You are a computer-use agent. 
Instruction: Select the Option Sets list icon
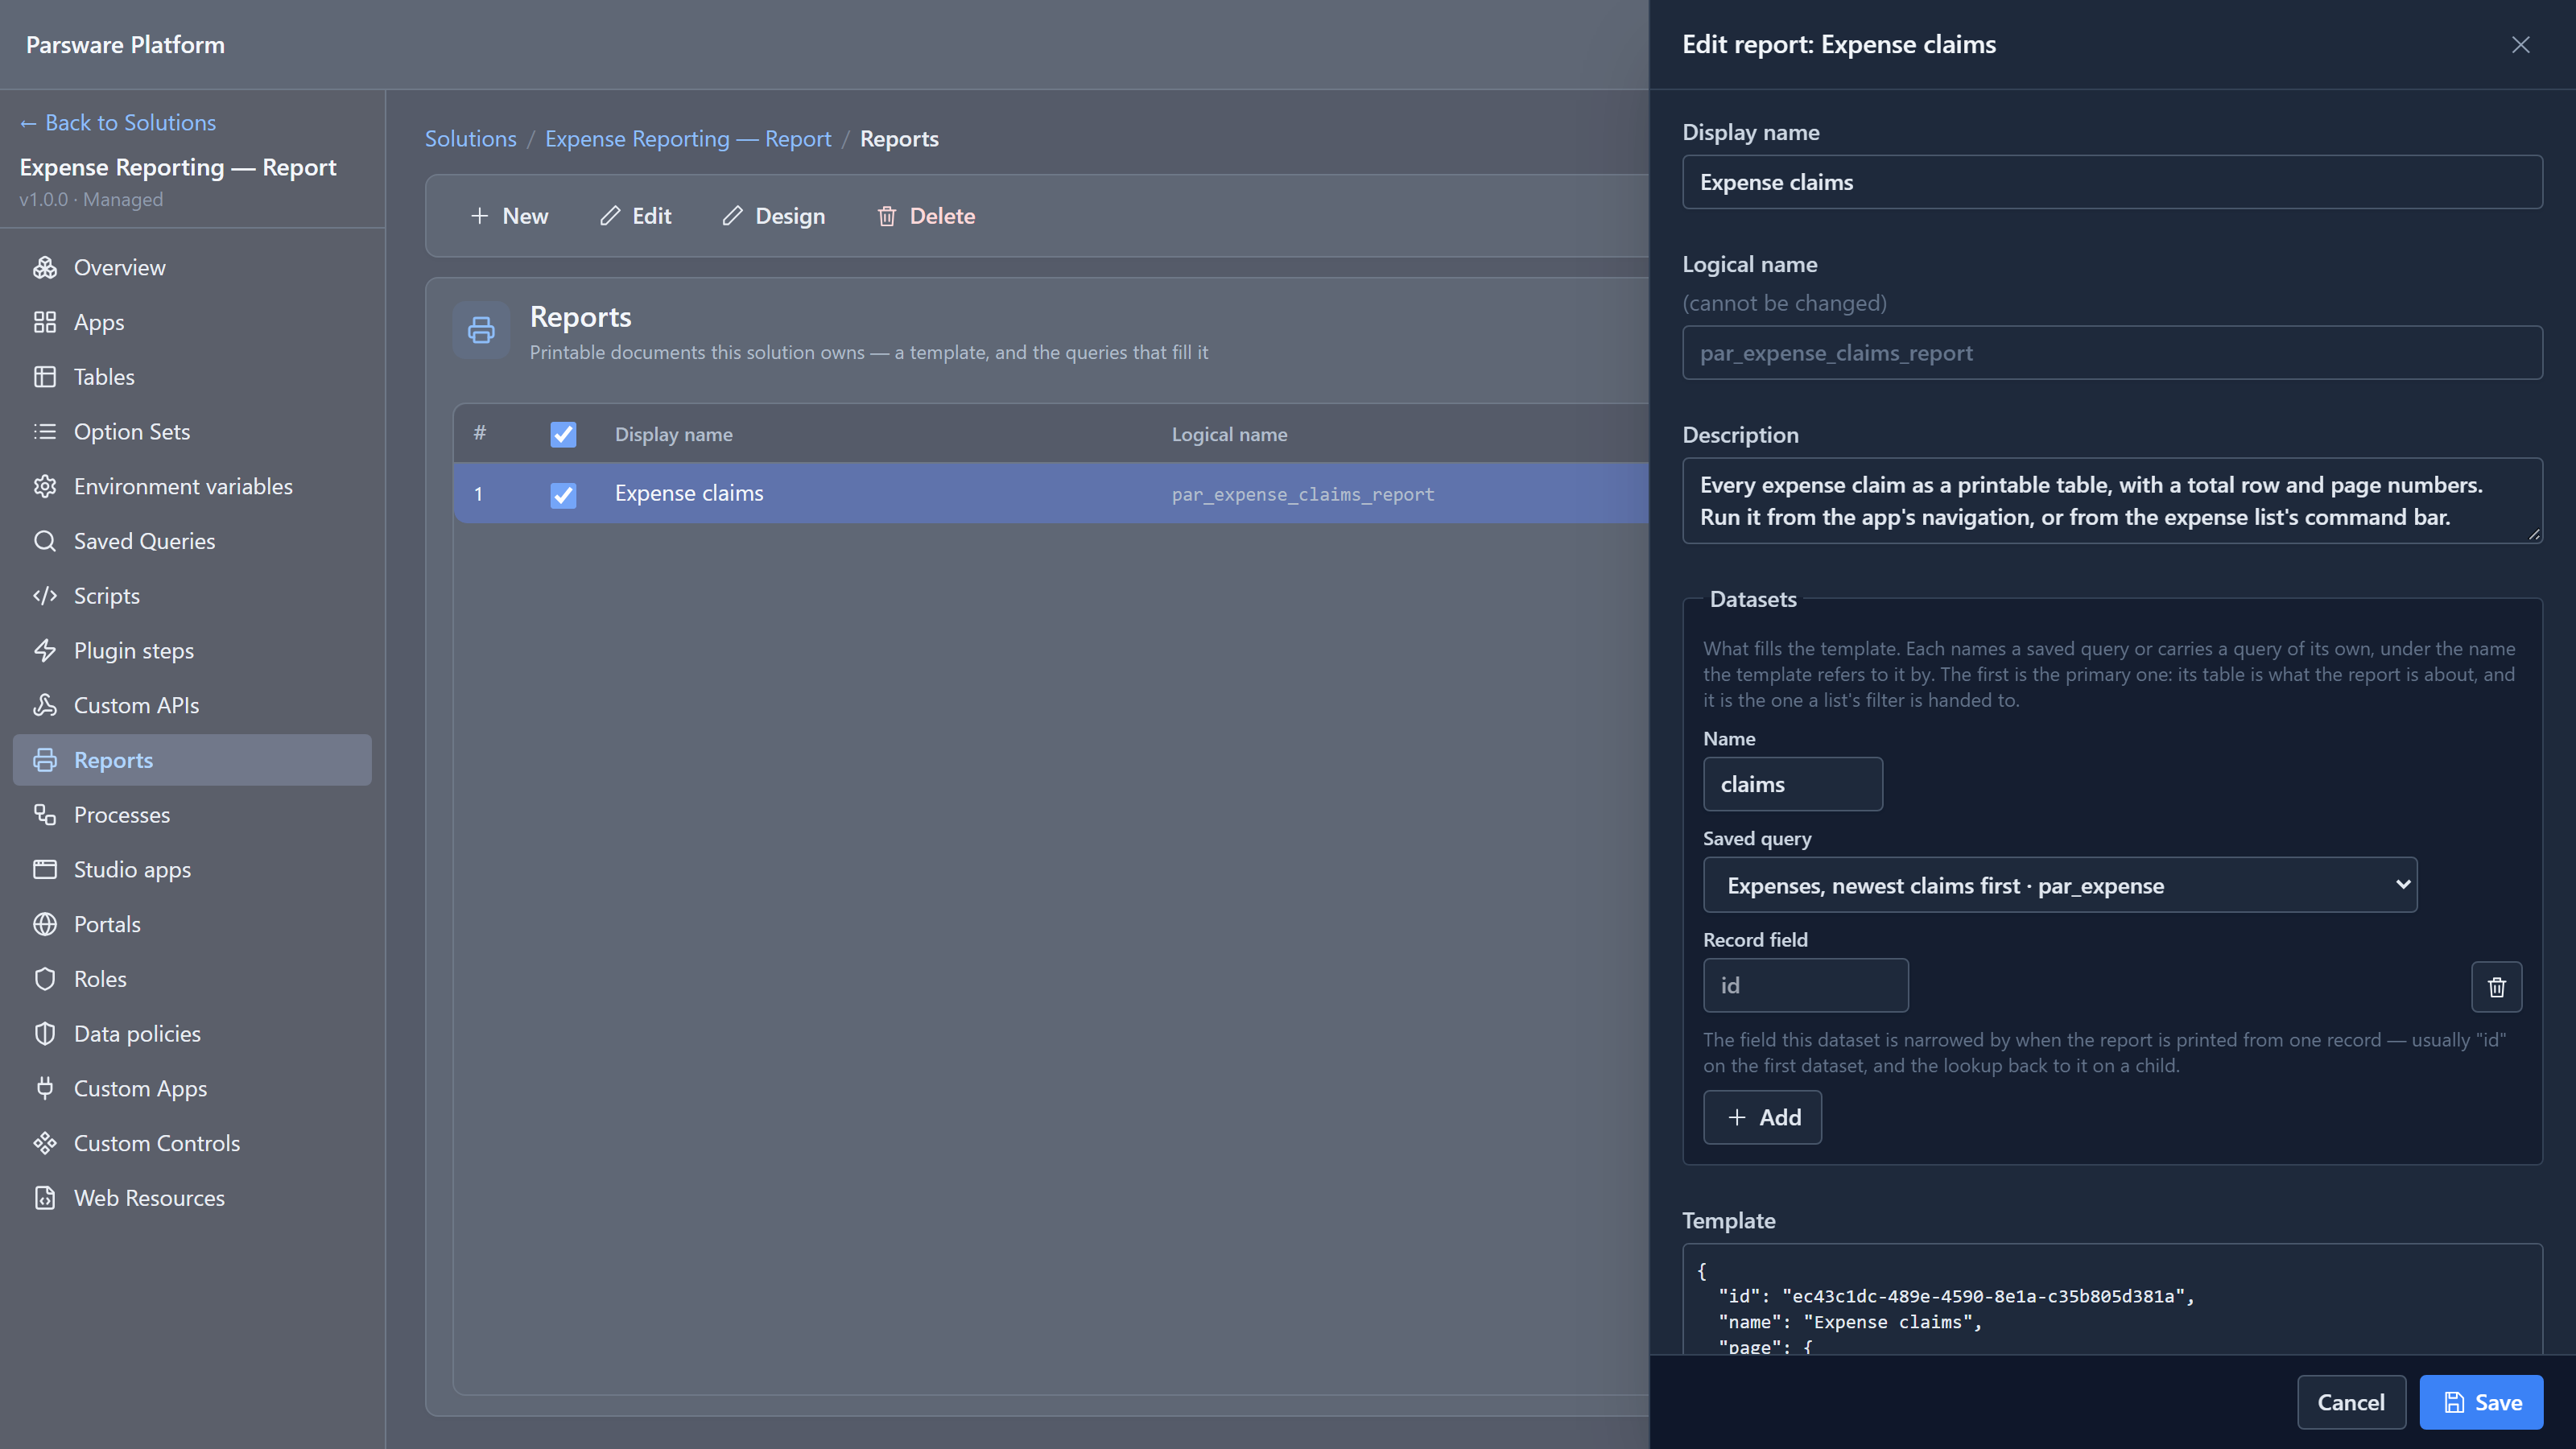click(45, 431)
